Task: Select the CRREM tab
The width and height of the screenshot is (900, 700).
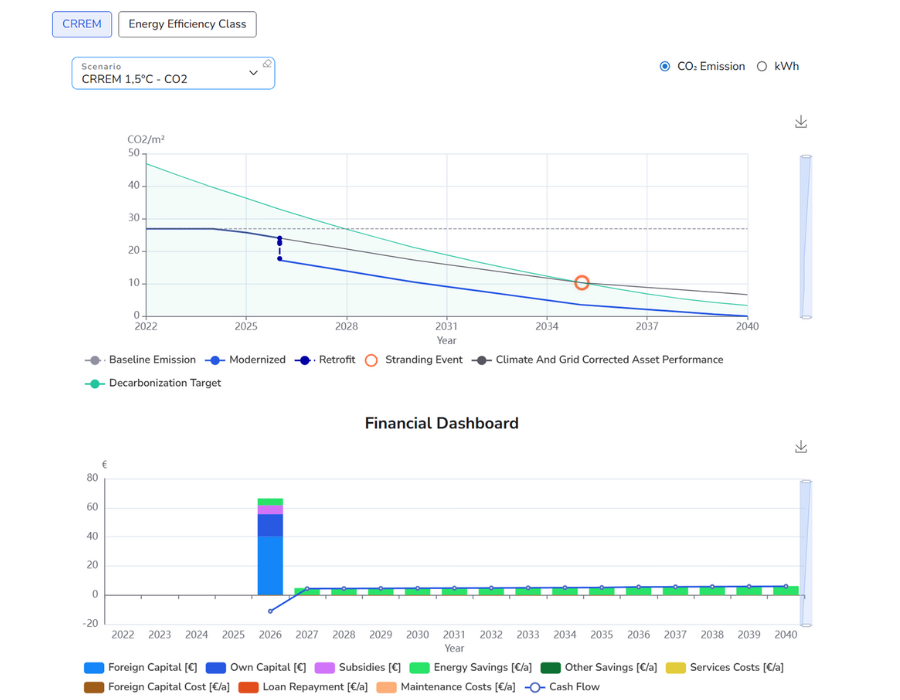Action: point(81,24)
